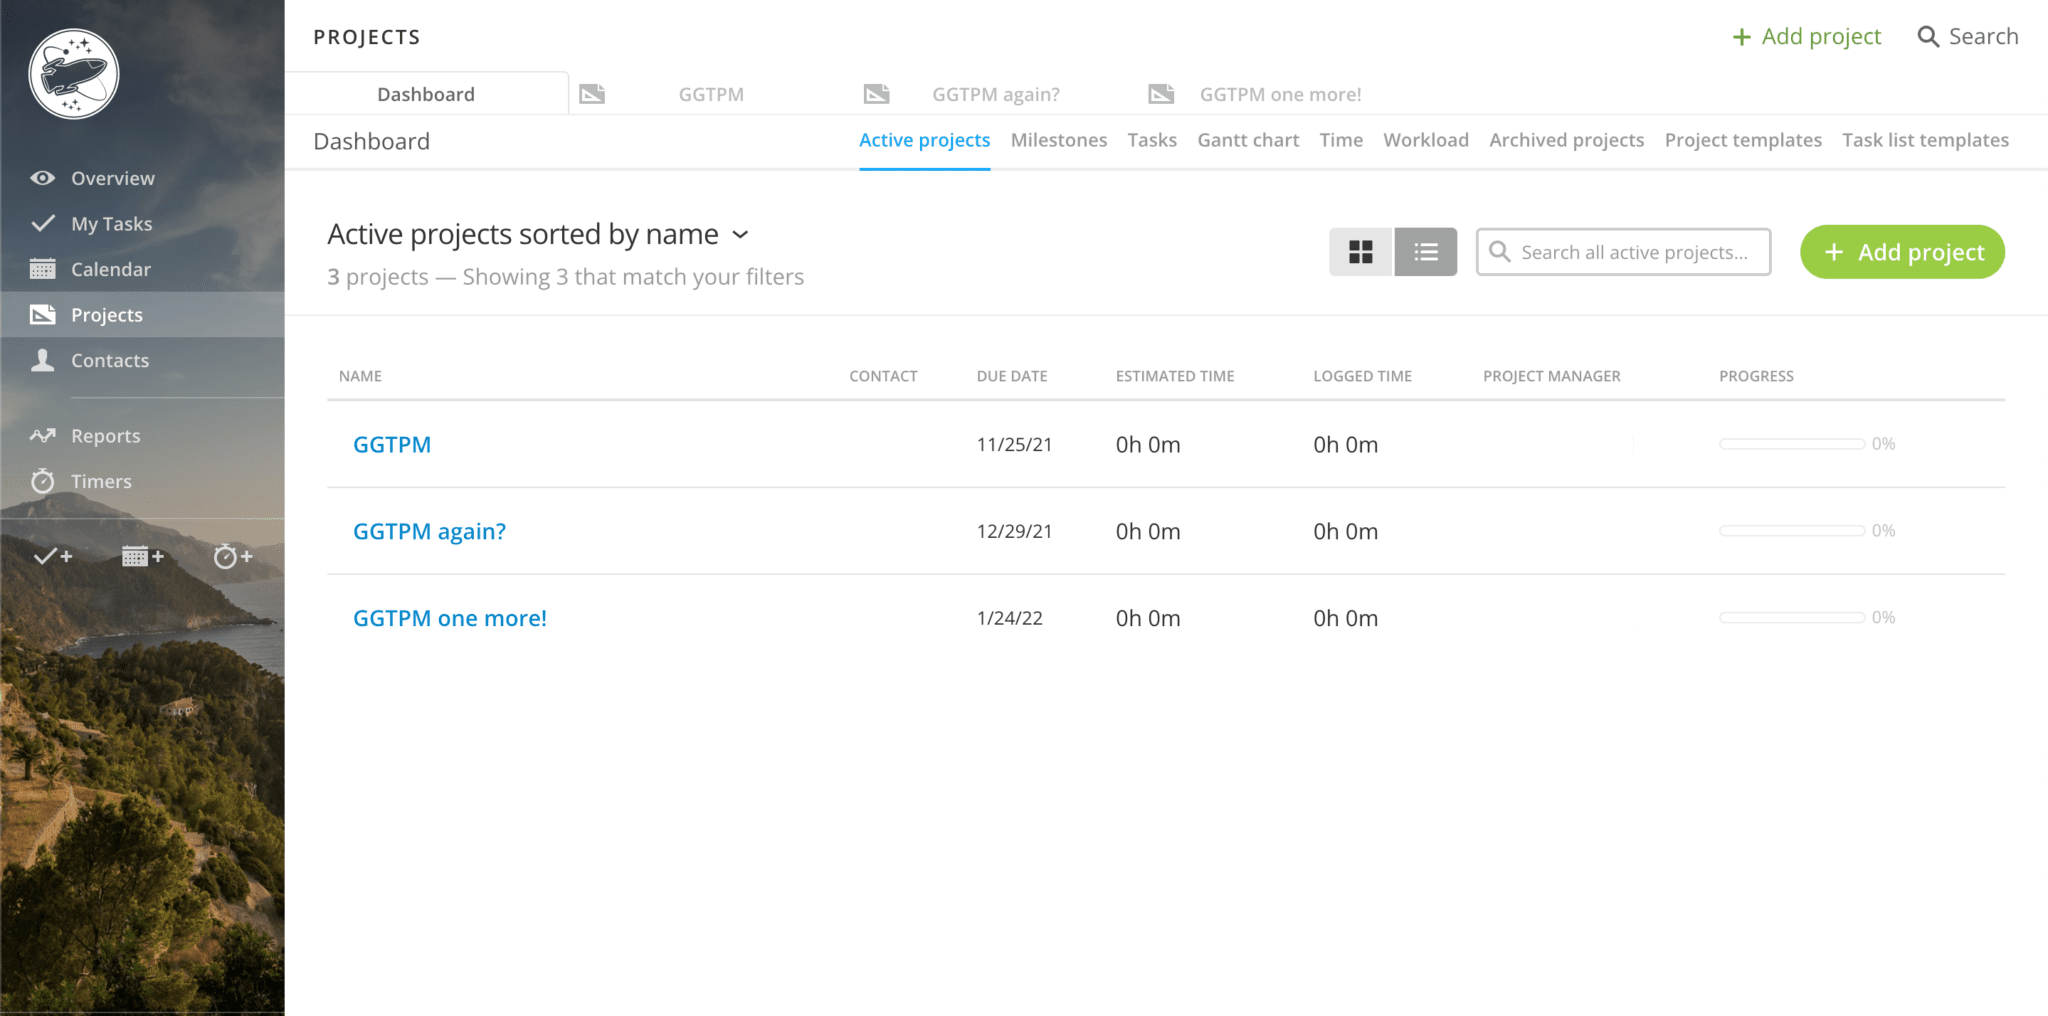Open the GGTPM again? project link
The image size is (2048, 1016).
(x=429, y=532)
